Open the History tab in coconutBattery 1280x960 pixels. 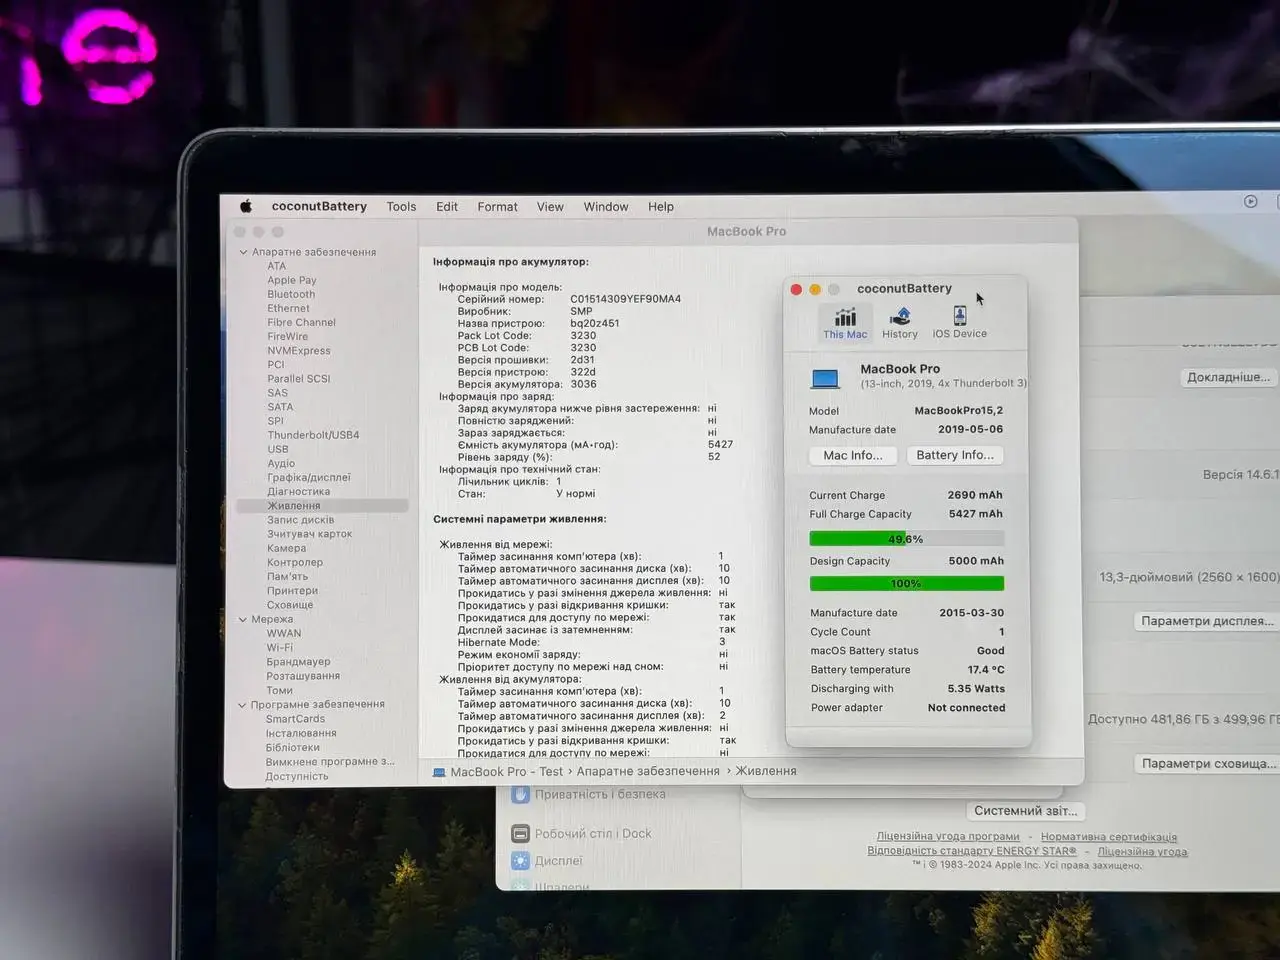pos(900,324)
